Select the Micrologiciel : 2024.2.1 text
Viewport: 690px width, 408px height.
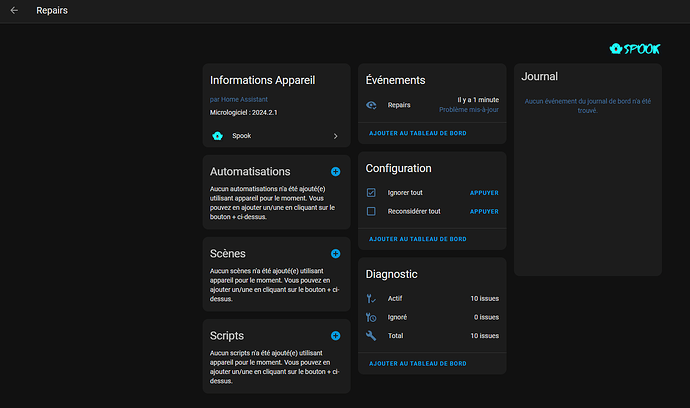(243, 112)
